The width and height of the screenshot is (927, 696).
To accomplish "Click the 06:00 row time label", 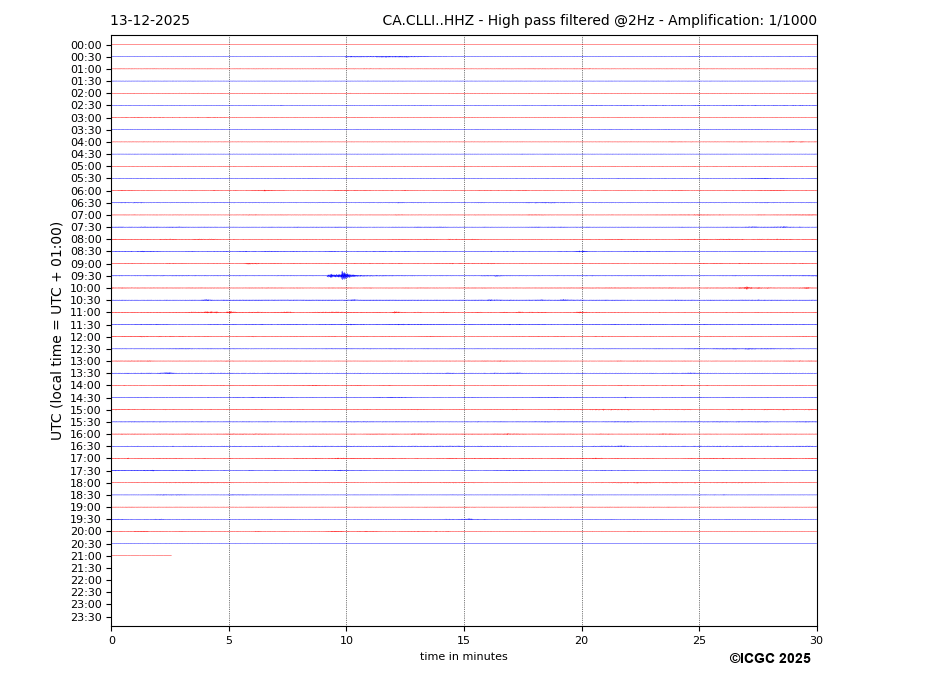I will pos(86,191).
